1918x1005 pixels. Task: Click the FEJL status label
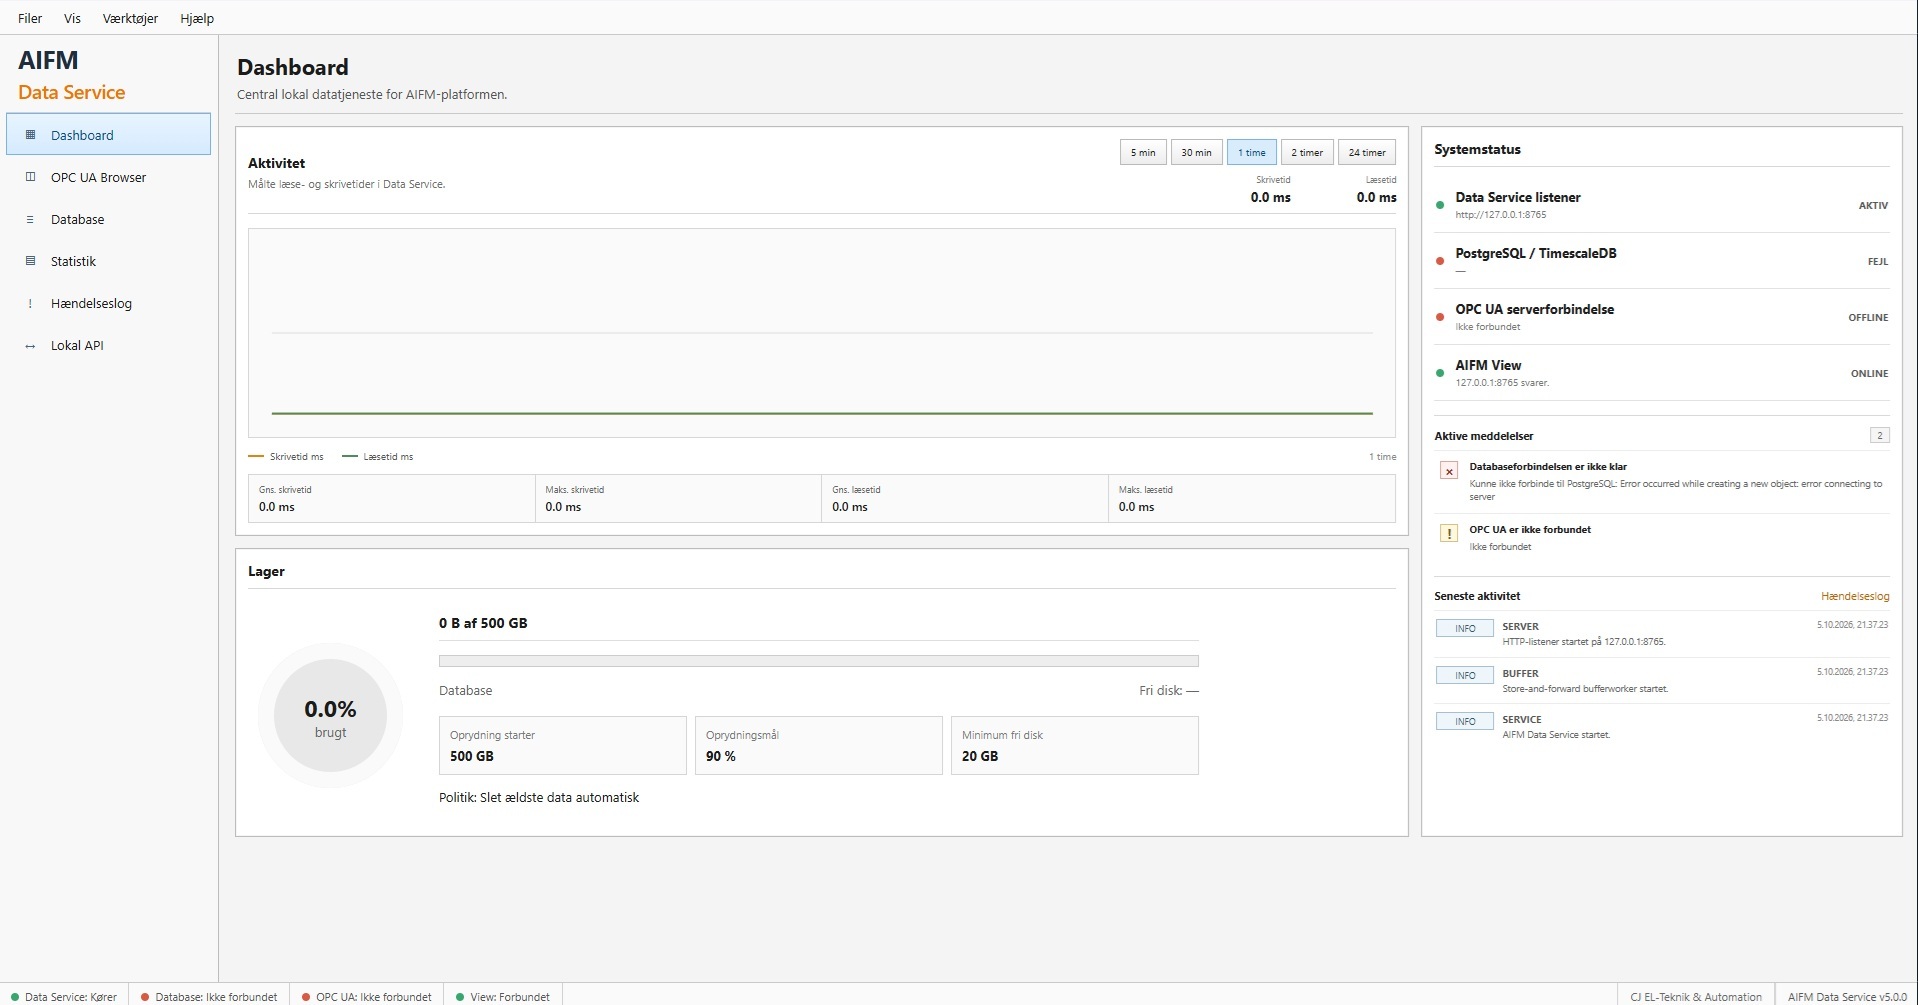[1877, 261]
